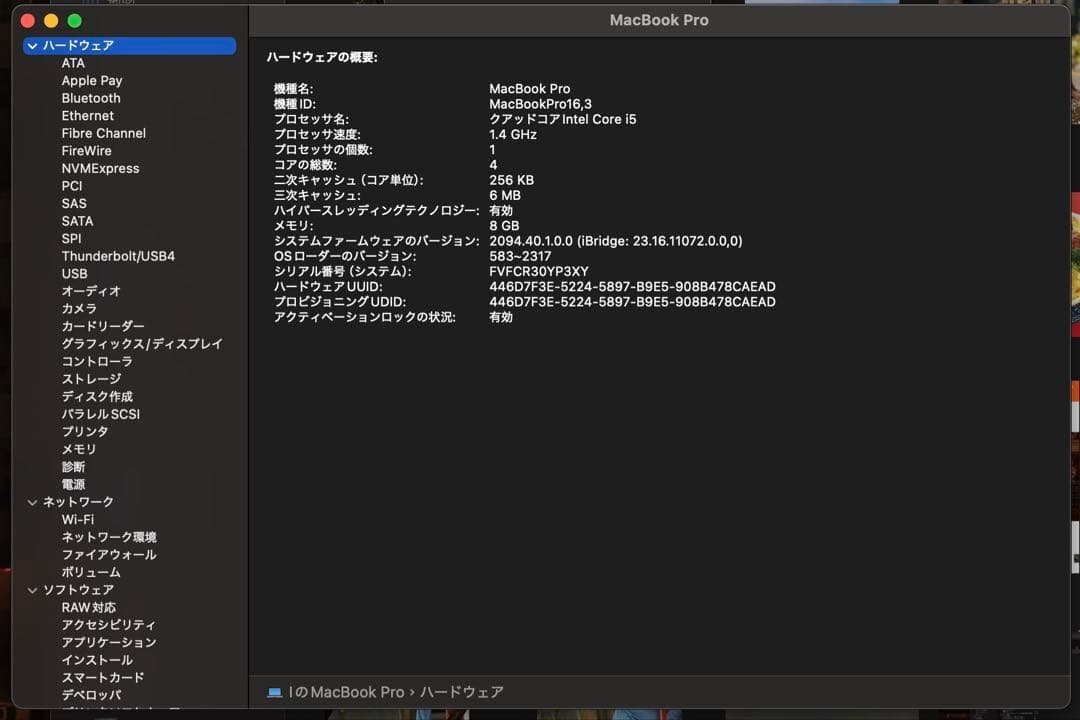Select Wi-Fi under ネットワーク

click(x=77, y=519)
